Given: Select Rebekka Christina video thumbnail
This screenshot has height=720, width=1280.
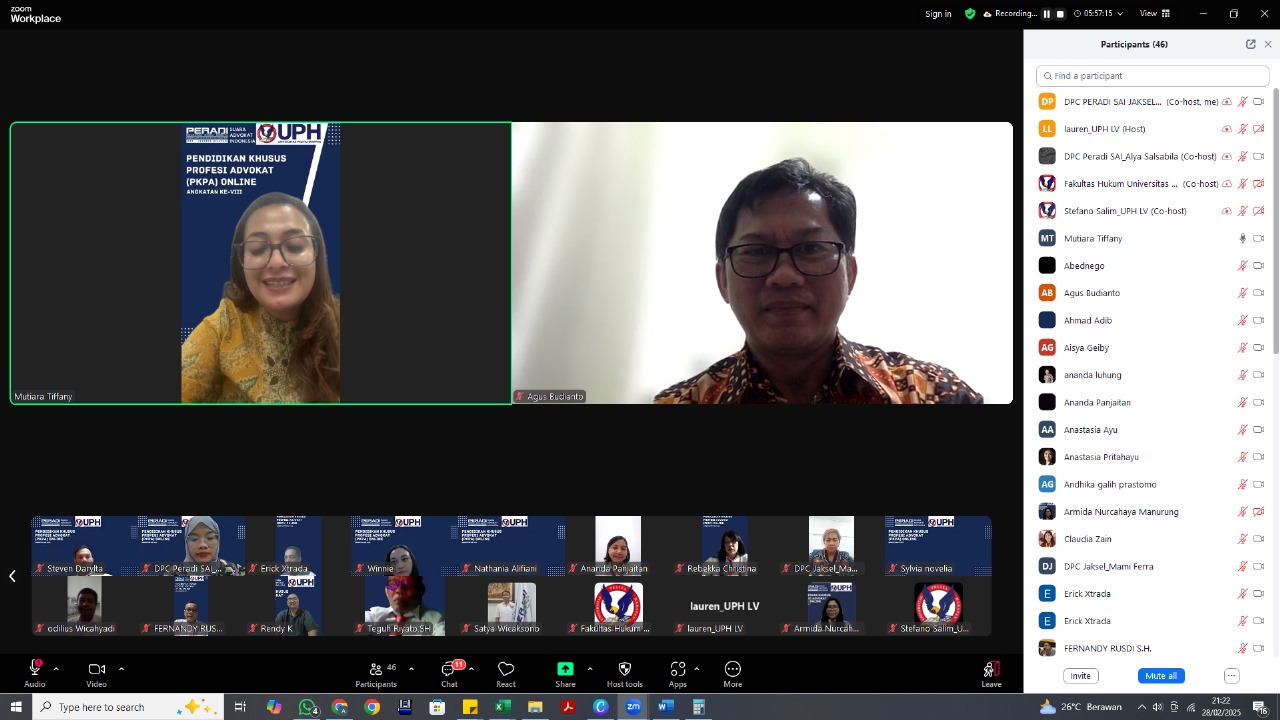Looking at the screenshot, I should [x=724, y=546].
